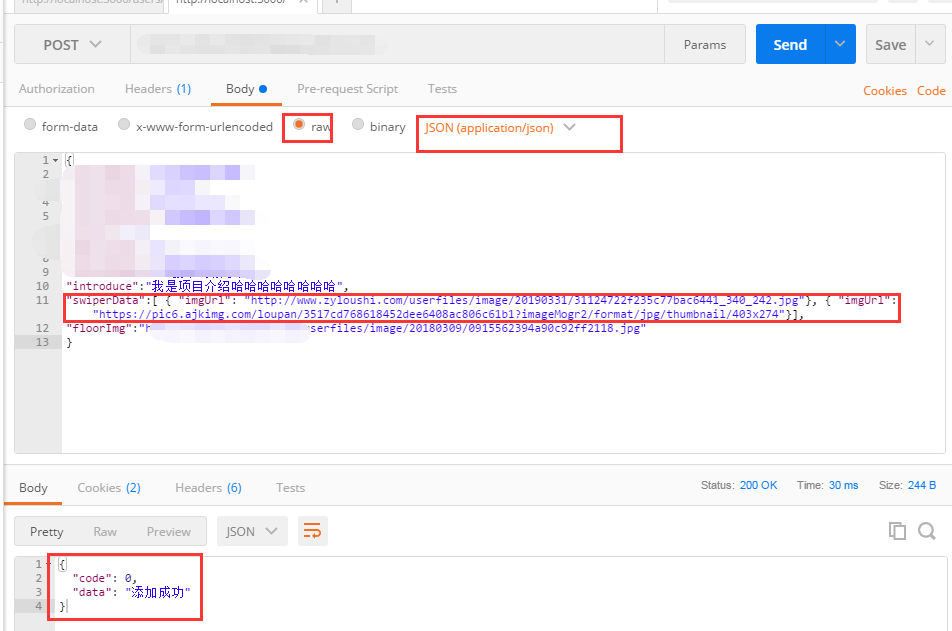Screen dimensions: 952x631
Task: Open the Send button dropdown arrow
Action: tap(838, 44)
